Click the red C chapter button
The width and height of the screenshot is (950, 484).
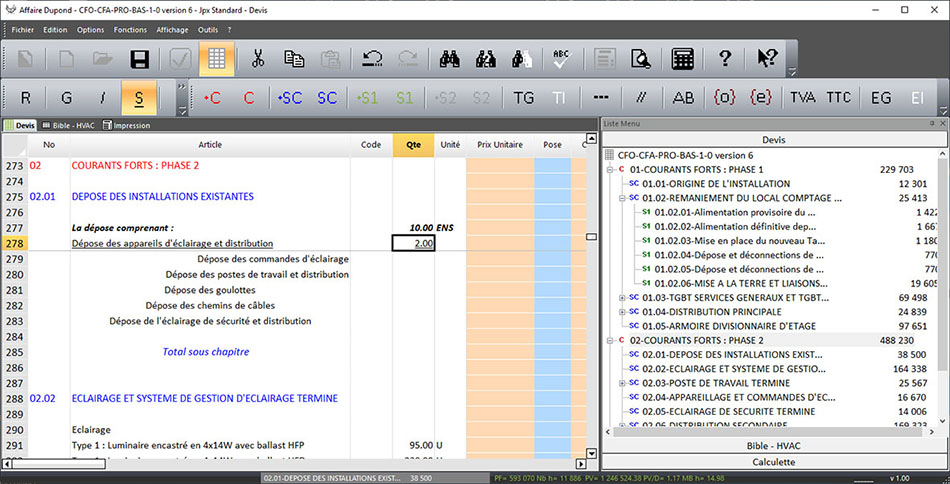pyautogui.click(x=248, y=98)
